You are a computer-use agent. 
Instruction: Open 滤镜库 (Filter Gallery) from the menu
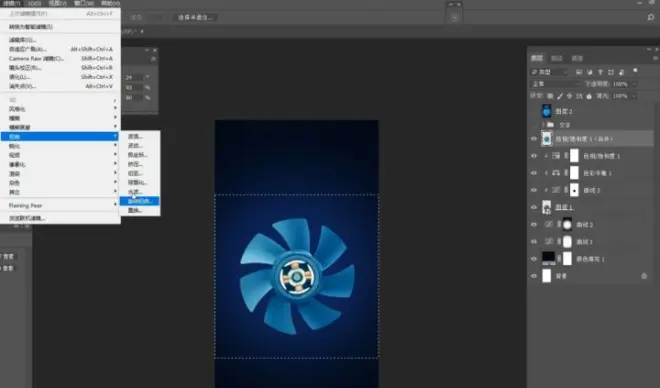tap(61, 40)
